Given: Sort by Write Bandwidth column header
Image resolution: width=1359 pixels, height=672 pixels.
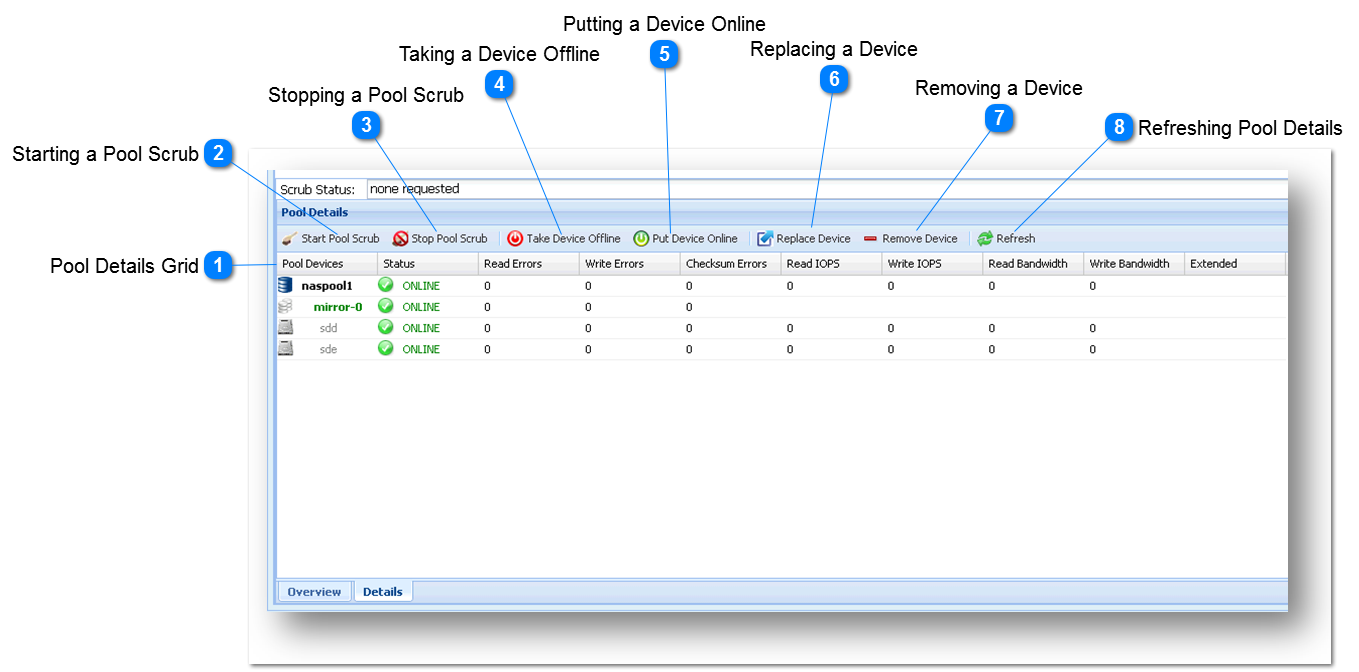Looking at the screenshot, I should (1135, 264).
